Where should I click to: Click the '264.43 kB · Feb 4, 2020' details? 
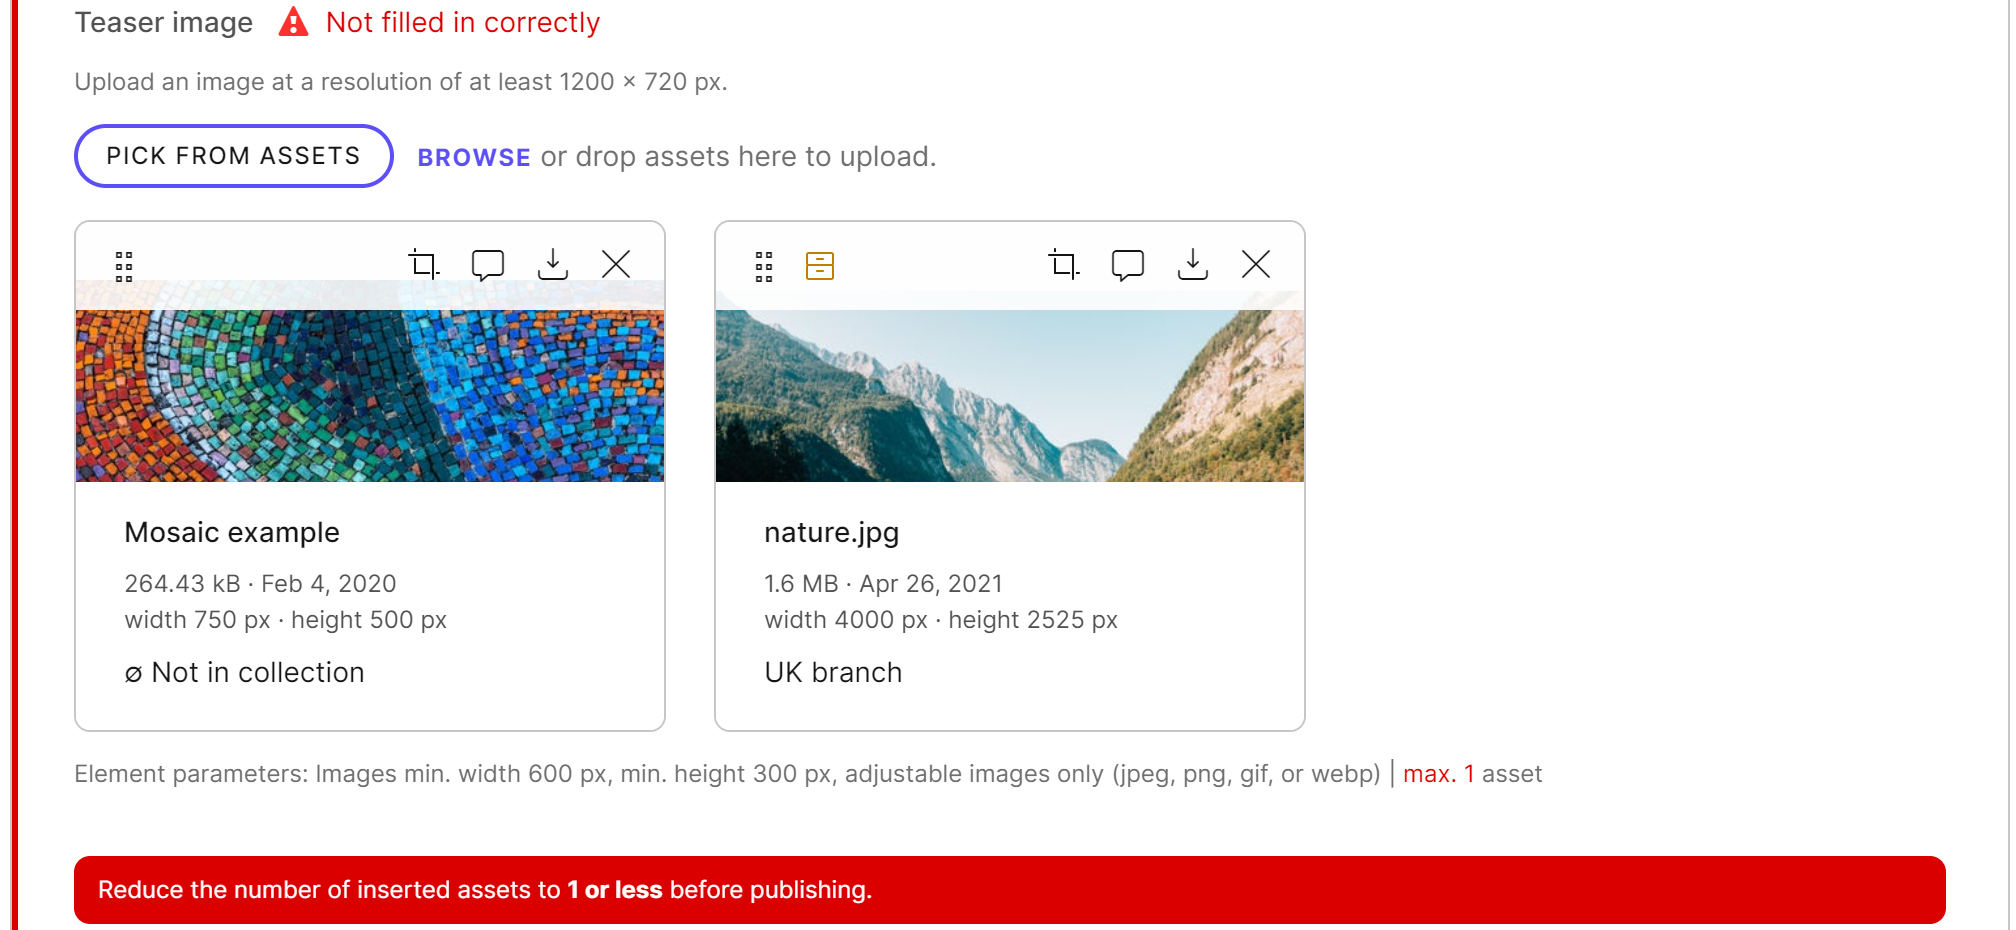pos(260,584)
